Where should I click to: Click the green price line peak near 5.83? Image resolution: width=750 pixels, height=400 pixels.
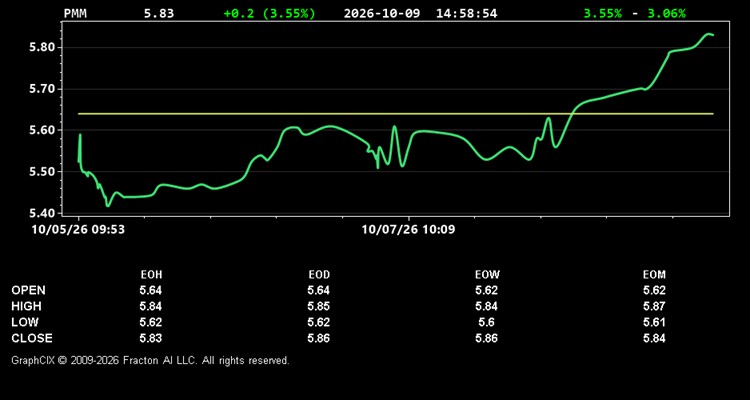click(x=709, y=34)
